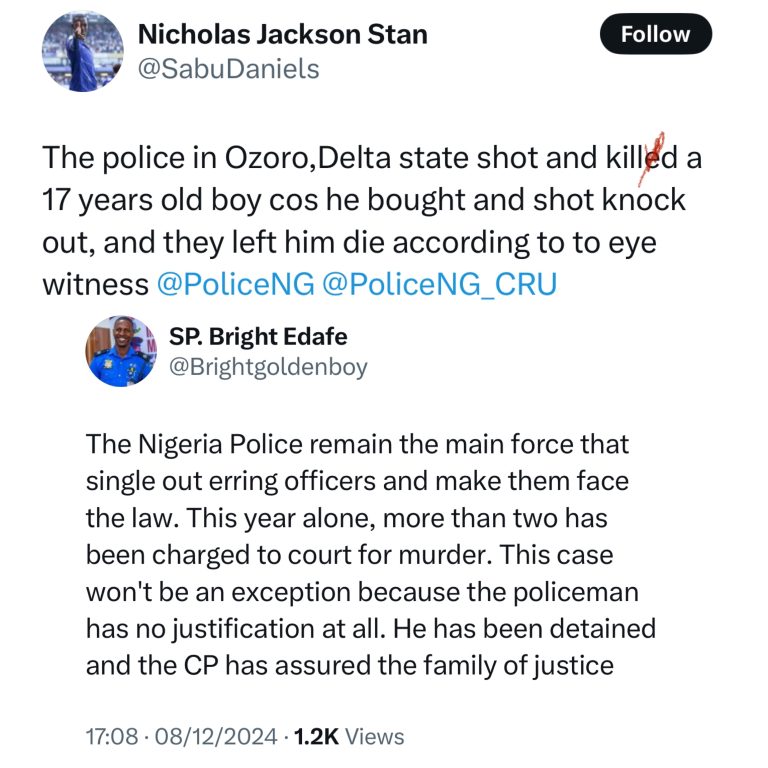Click the Follow button
Viewport: 768px width, 768px height.
[x=655, y=35]
